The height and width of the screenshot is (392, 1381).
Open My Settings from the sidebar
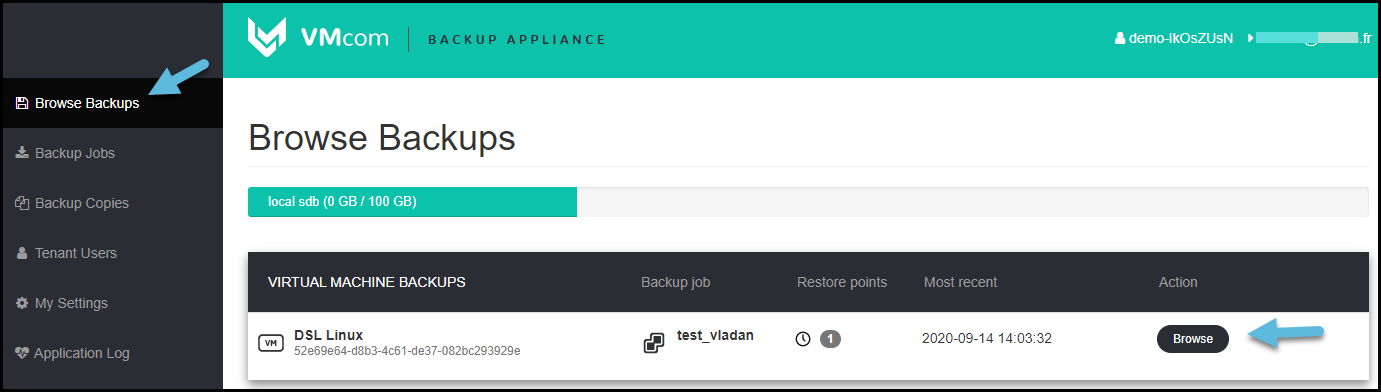tap(71, 303)
